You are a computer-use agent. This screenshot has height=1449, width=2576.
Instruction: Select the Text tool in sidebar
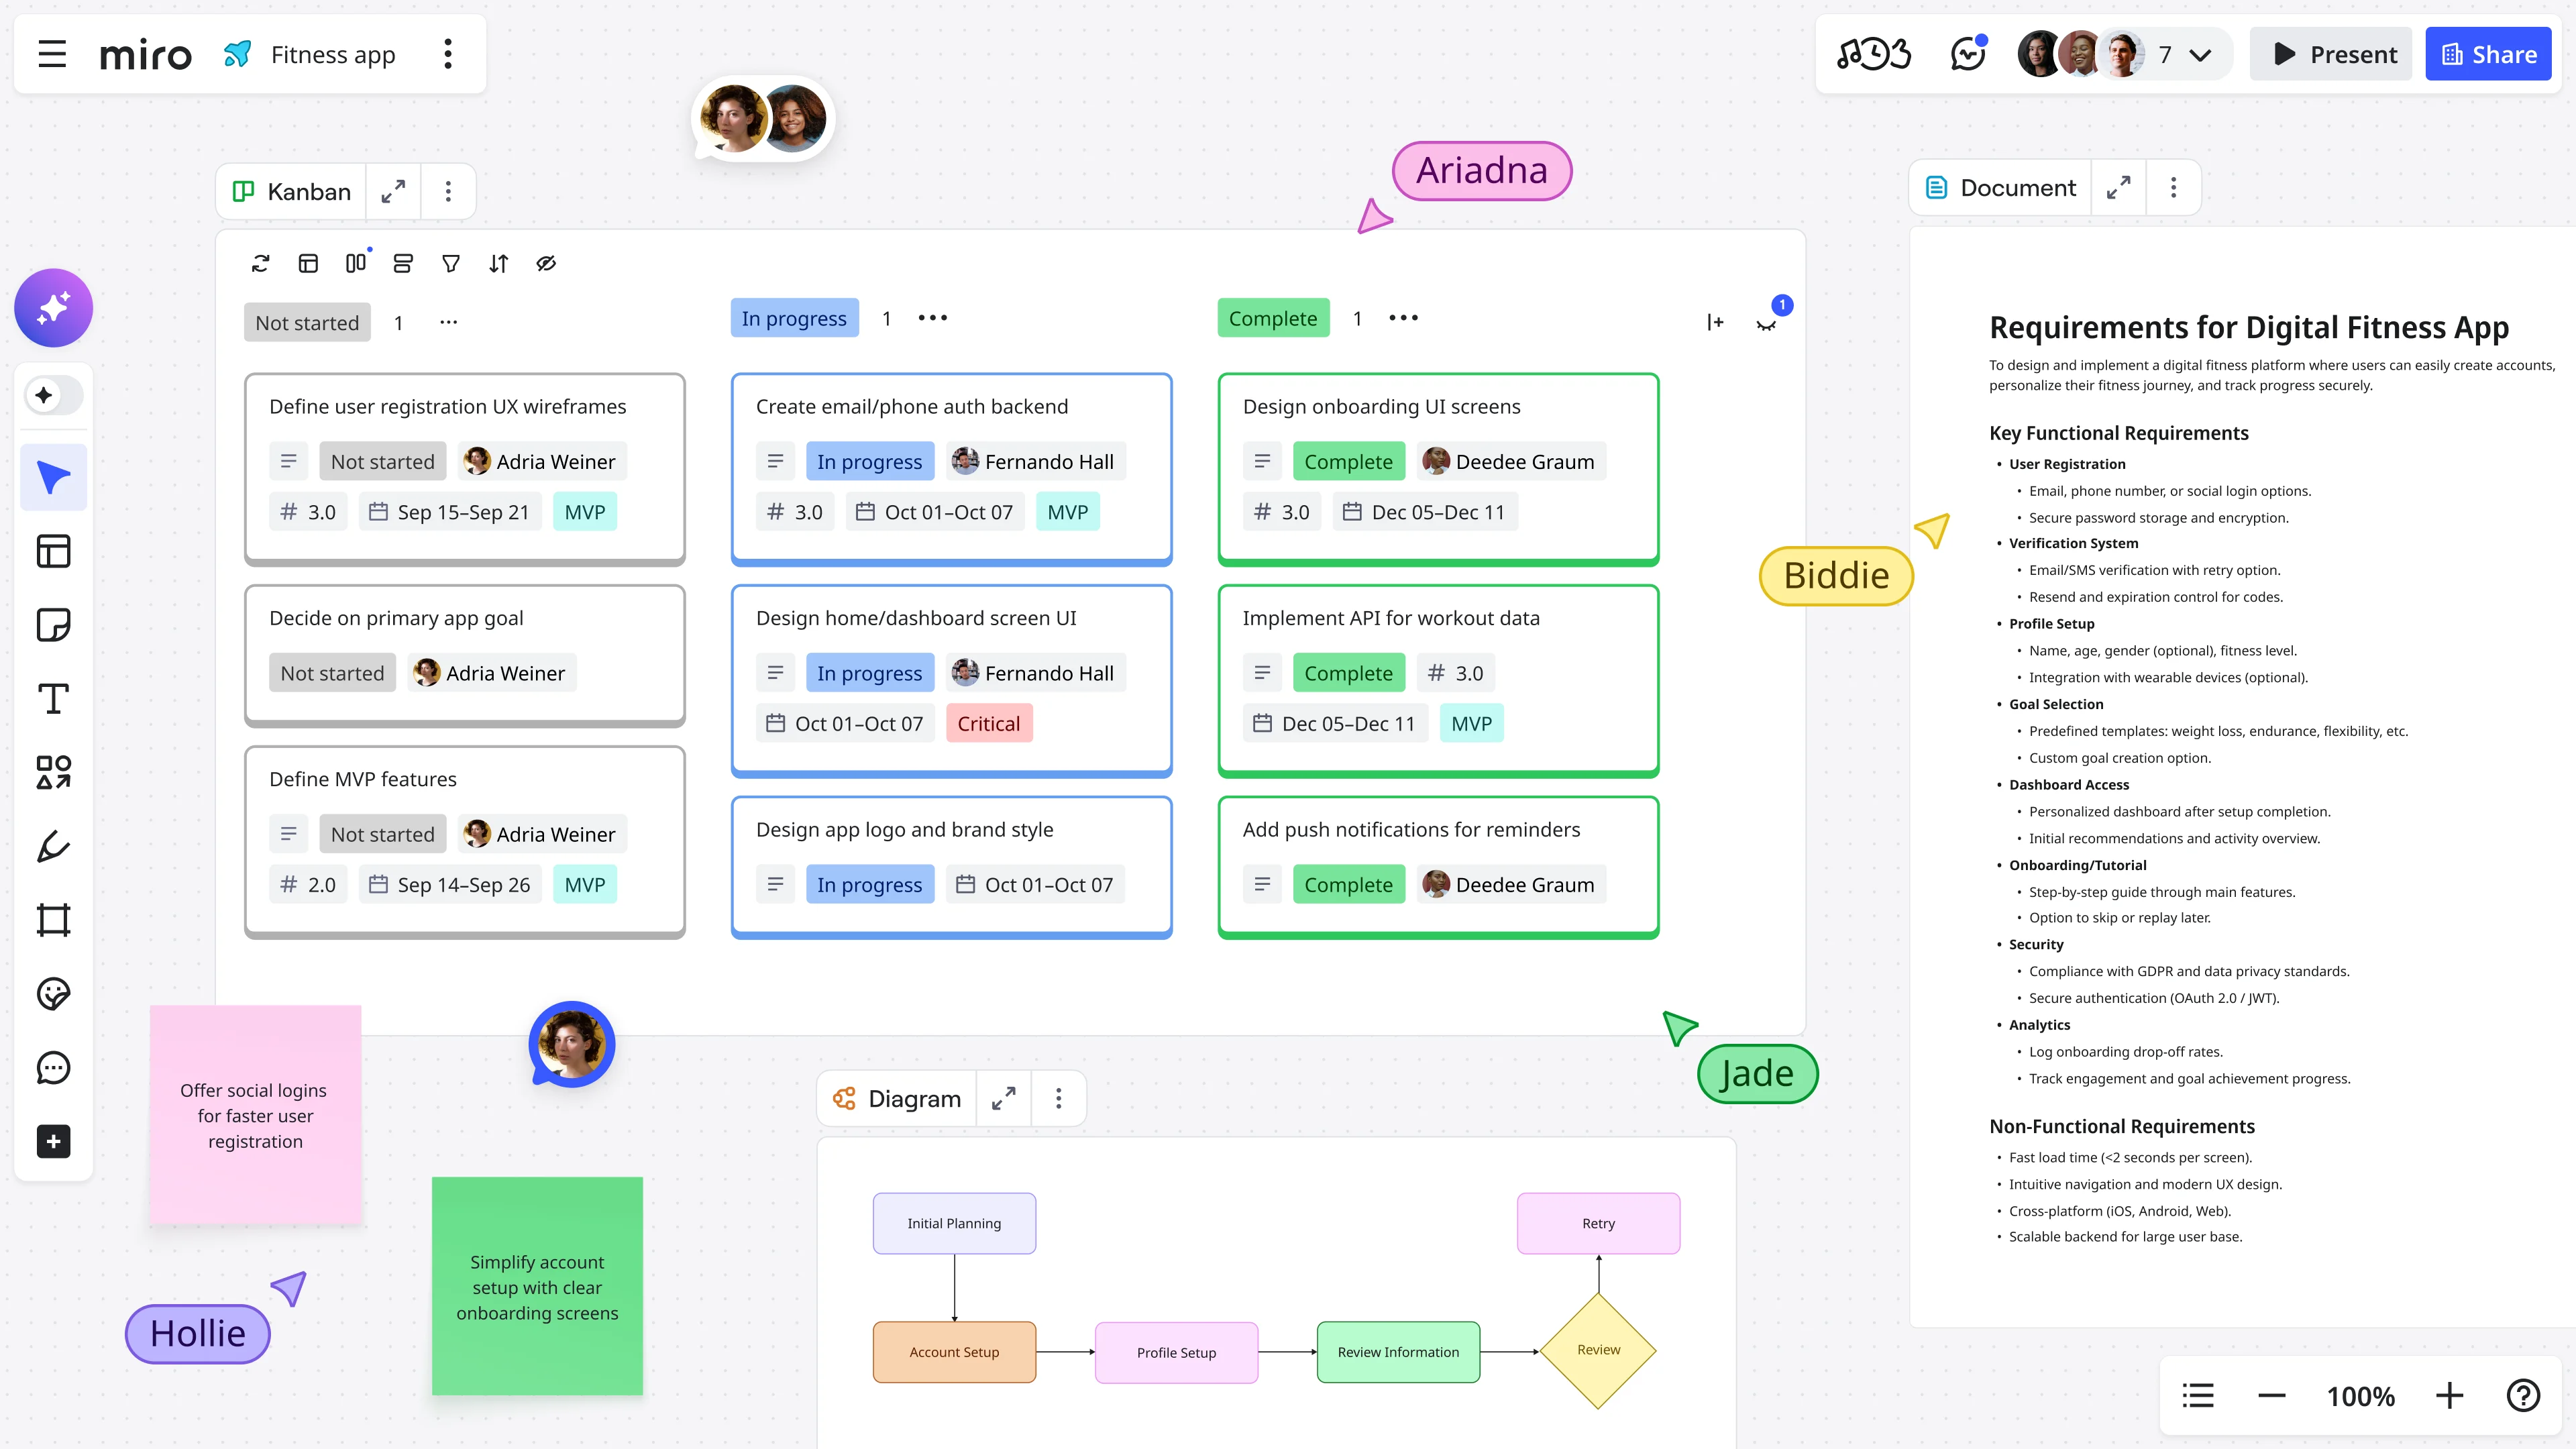coord(53,699)
